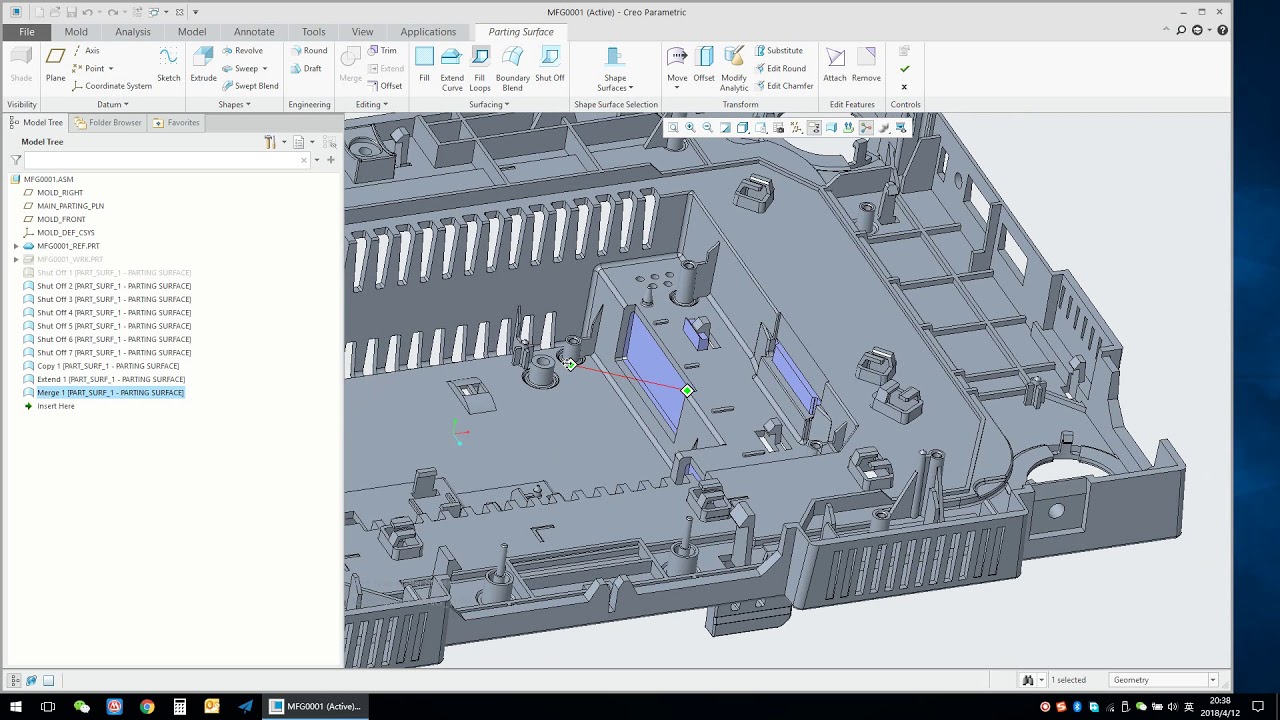Select Shut Off 4 tree item
Screen dimensions: 1280x720
(x=107, y=313)
